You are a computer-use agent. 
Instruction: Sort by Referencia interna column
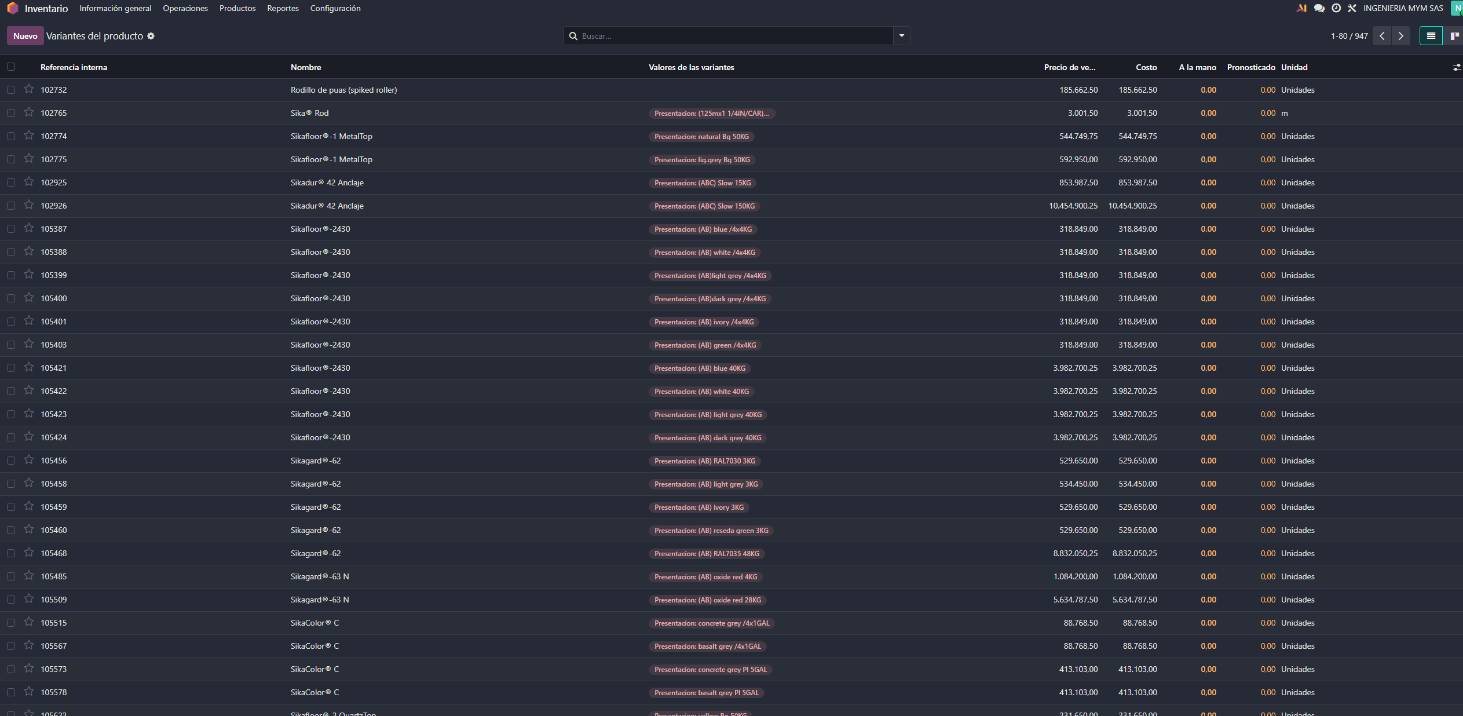pos(74,67)
